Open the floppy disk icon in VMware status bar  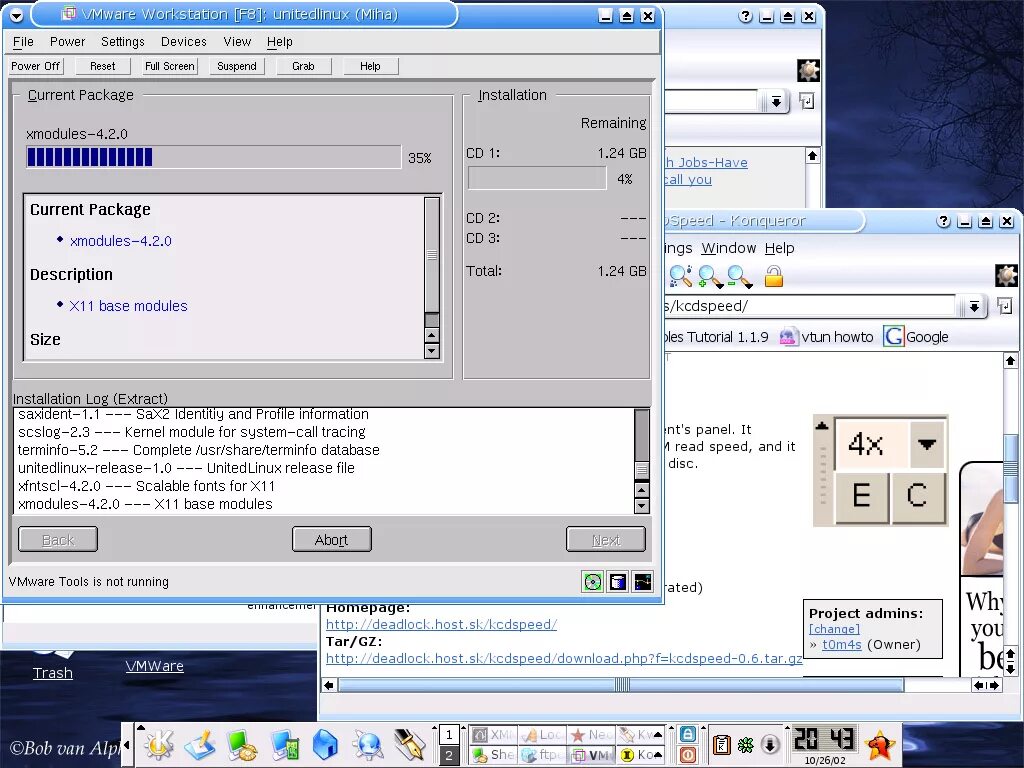(x=618, y=581)
